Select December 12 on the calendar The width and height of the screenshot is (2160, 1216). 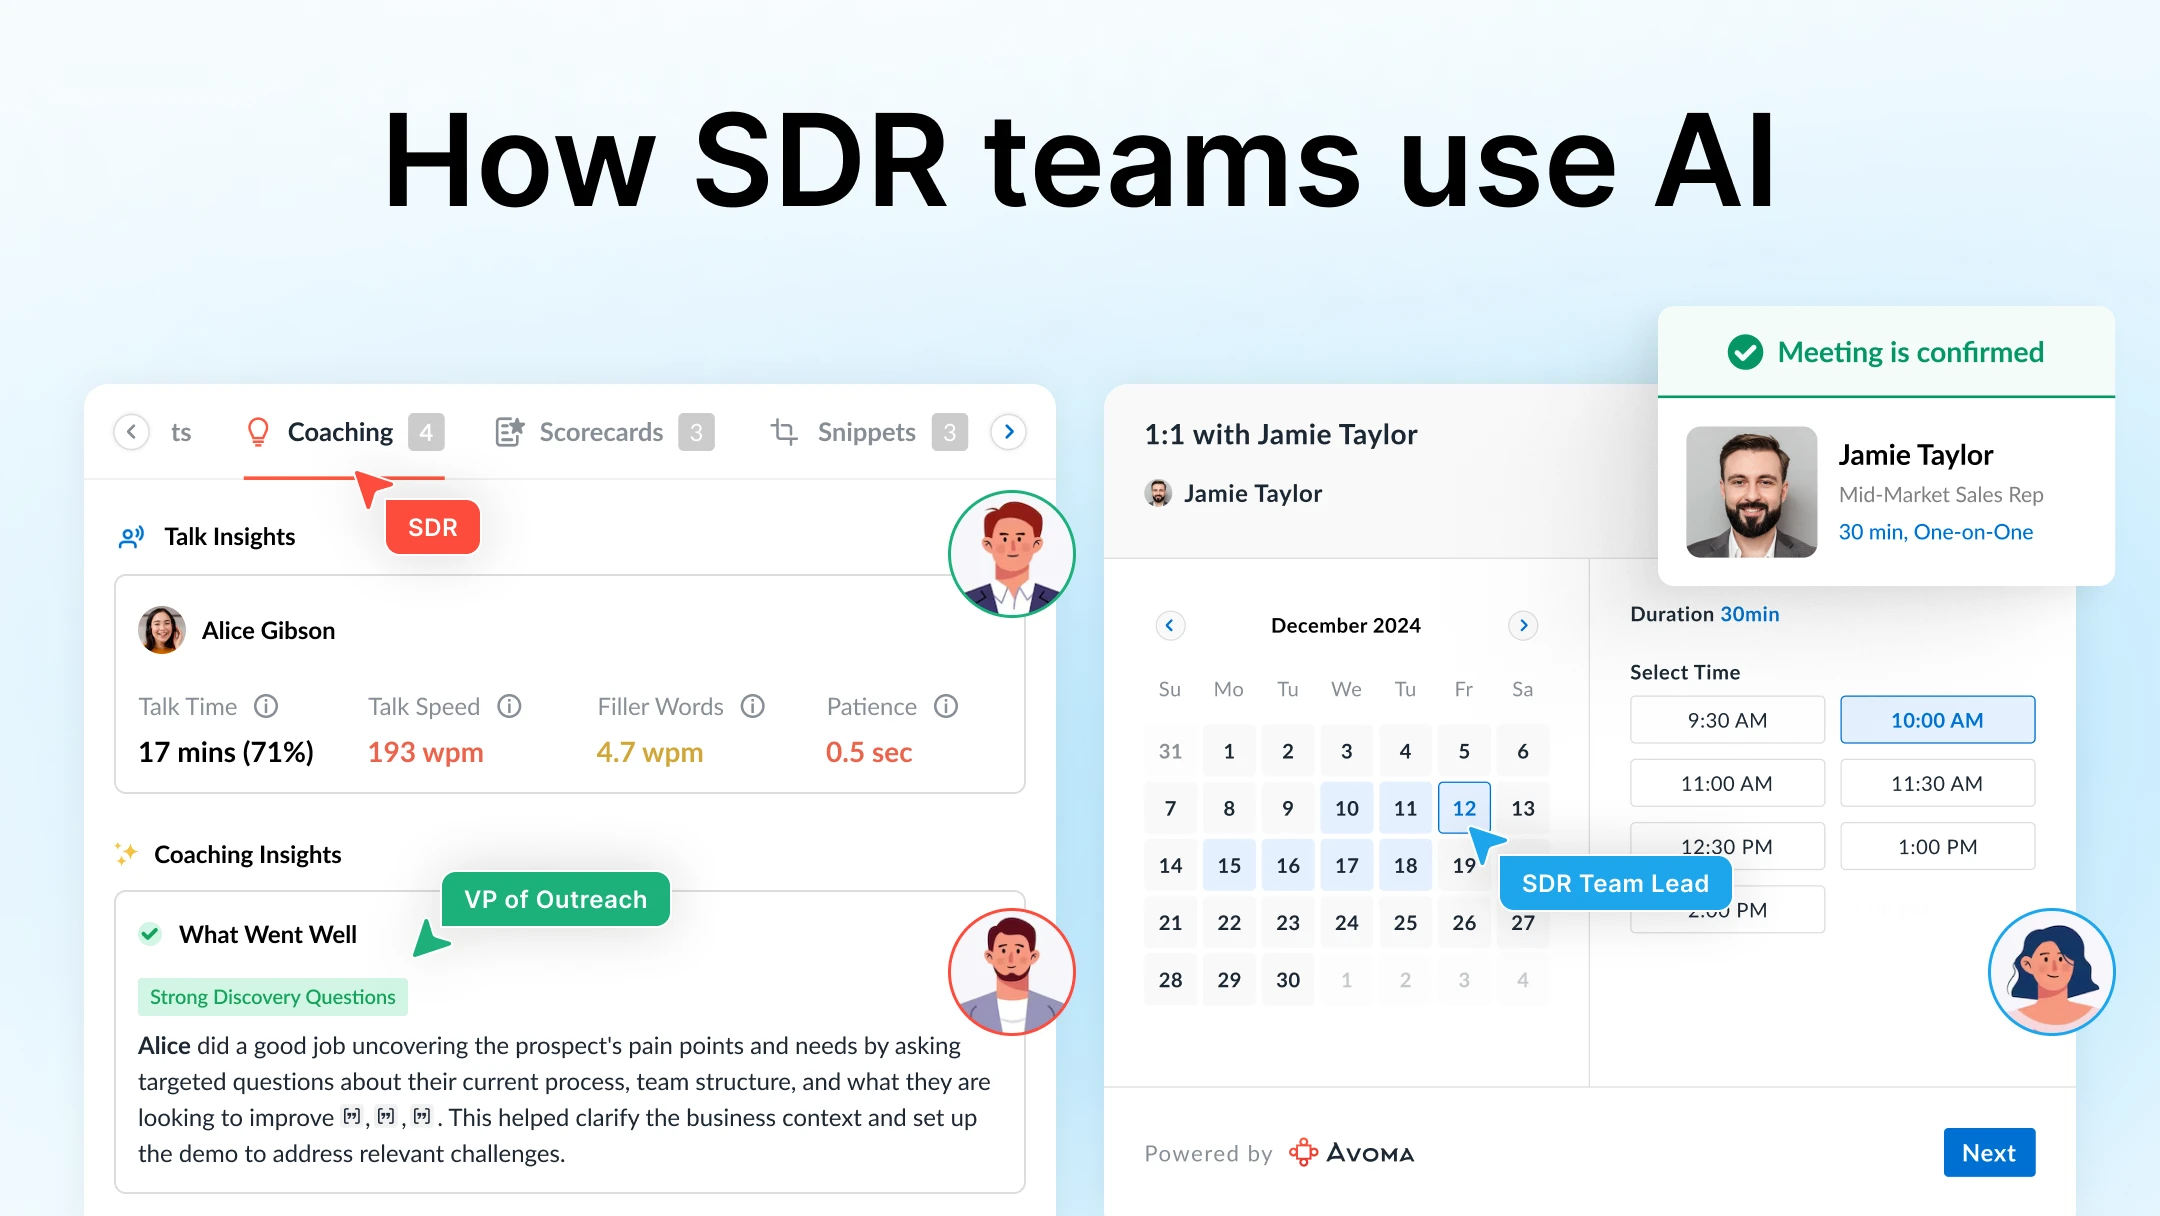[x=1464, y=808]
